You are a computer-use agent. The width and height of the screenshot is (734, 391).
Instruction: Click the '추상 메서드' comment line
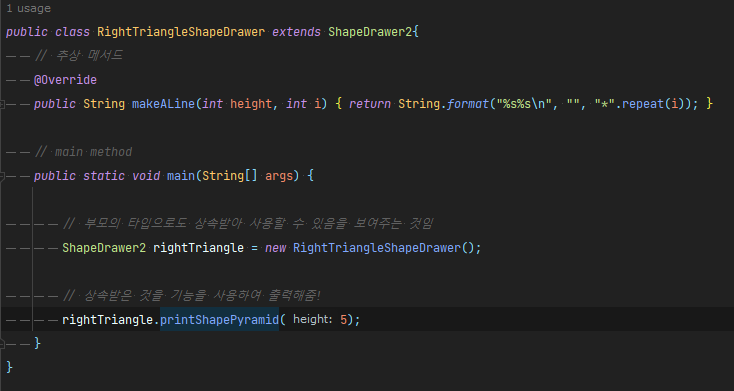tap(79, 56)
